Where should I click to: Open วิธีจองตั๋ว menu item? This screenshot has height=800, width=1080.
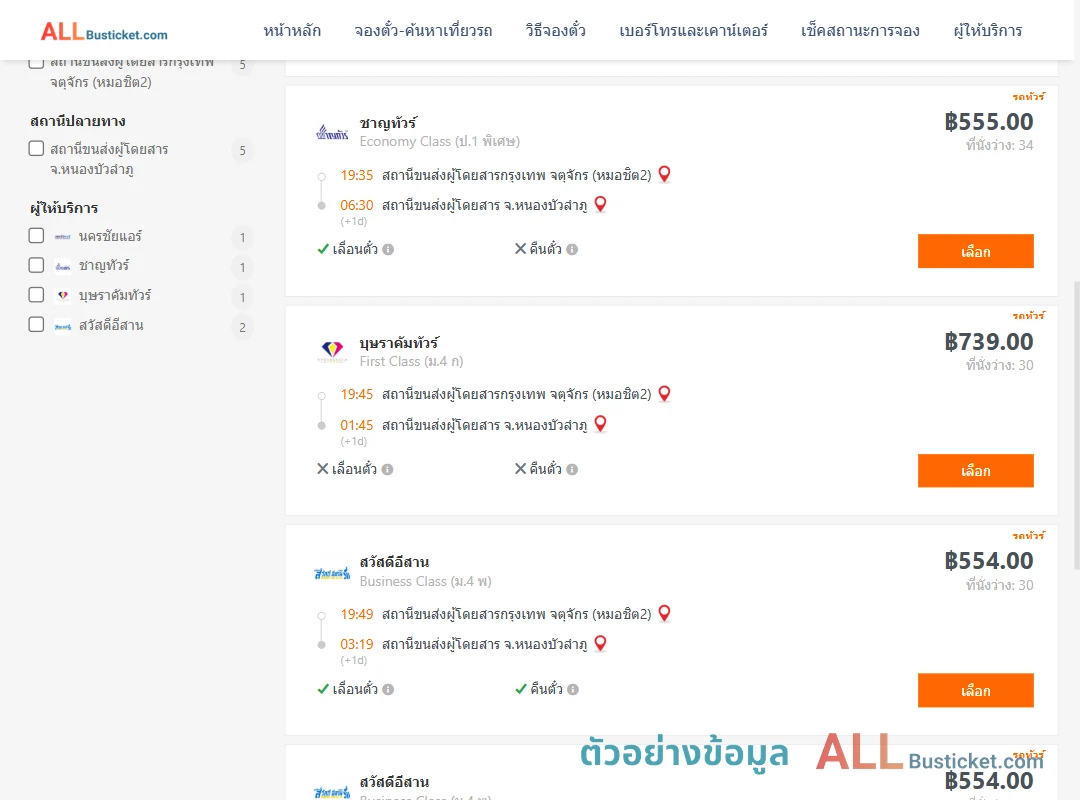(x=555, y=30)
